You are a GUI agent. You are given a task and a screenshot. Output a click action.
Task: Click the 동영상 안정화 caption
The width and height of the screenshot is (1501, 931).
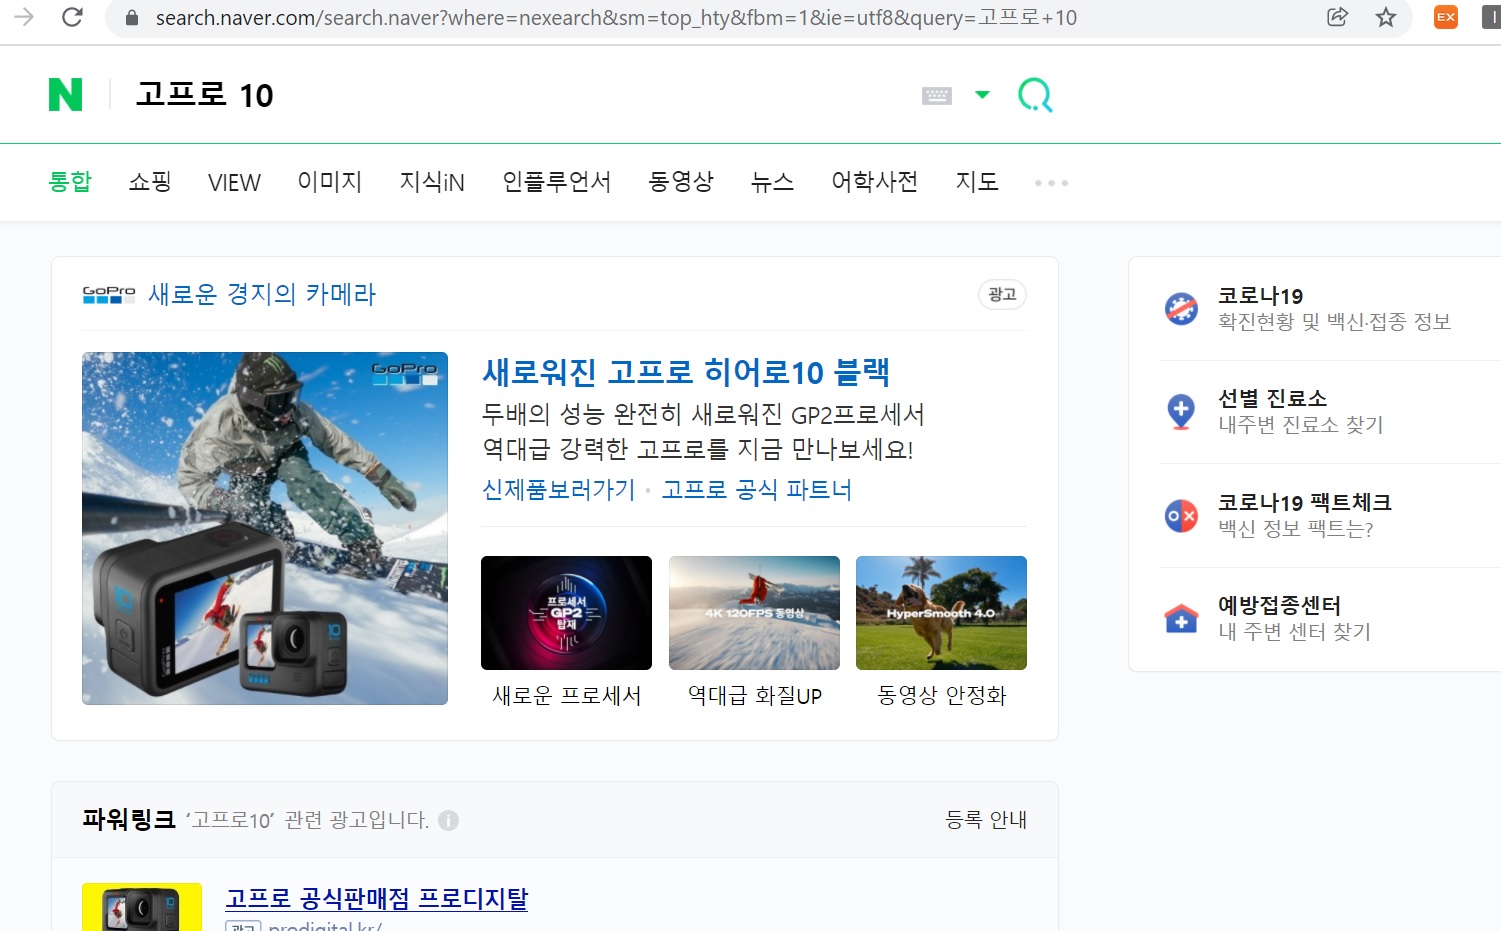tap(942, 695)
